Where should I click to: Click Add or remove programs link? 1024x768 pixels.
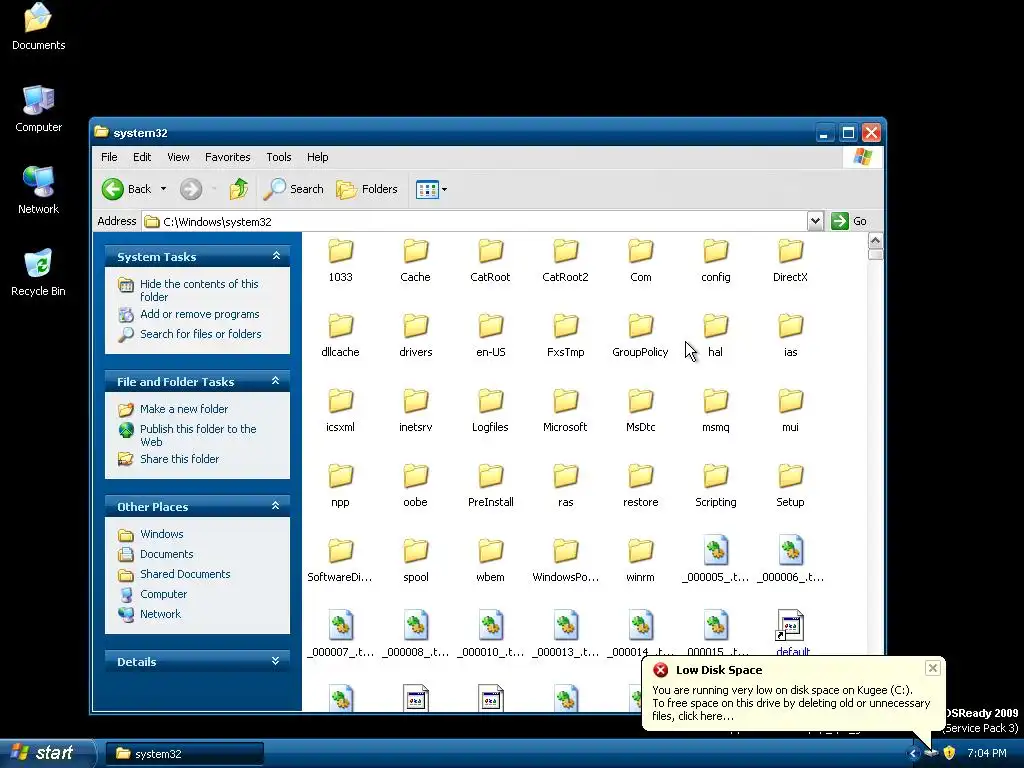pyautogui.click(x=199, y=314)
